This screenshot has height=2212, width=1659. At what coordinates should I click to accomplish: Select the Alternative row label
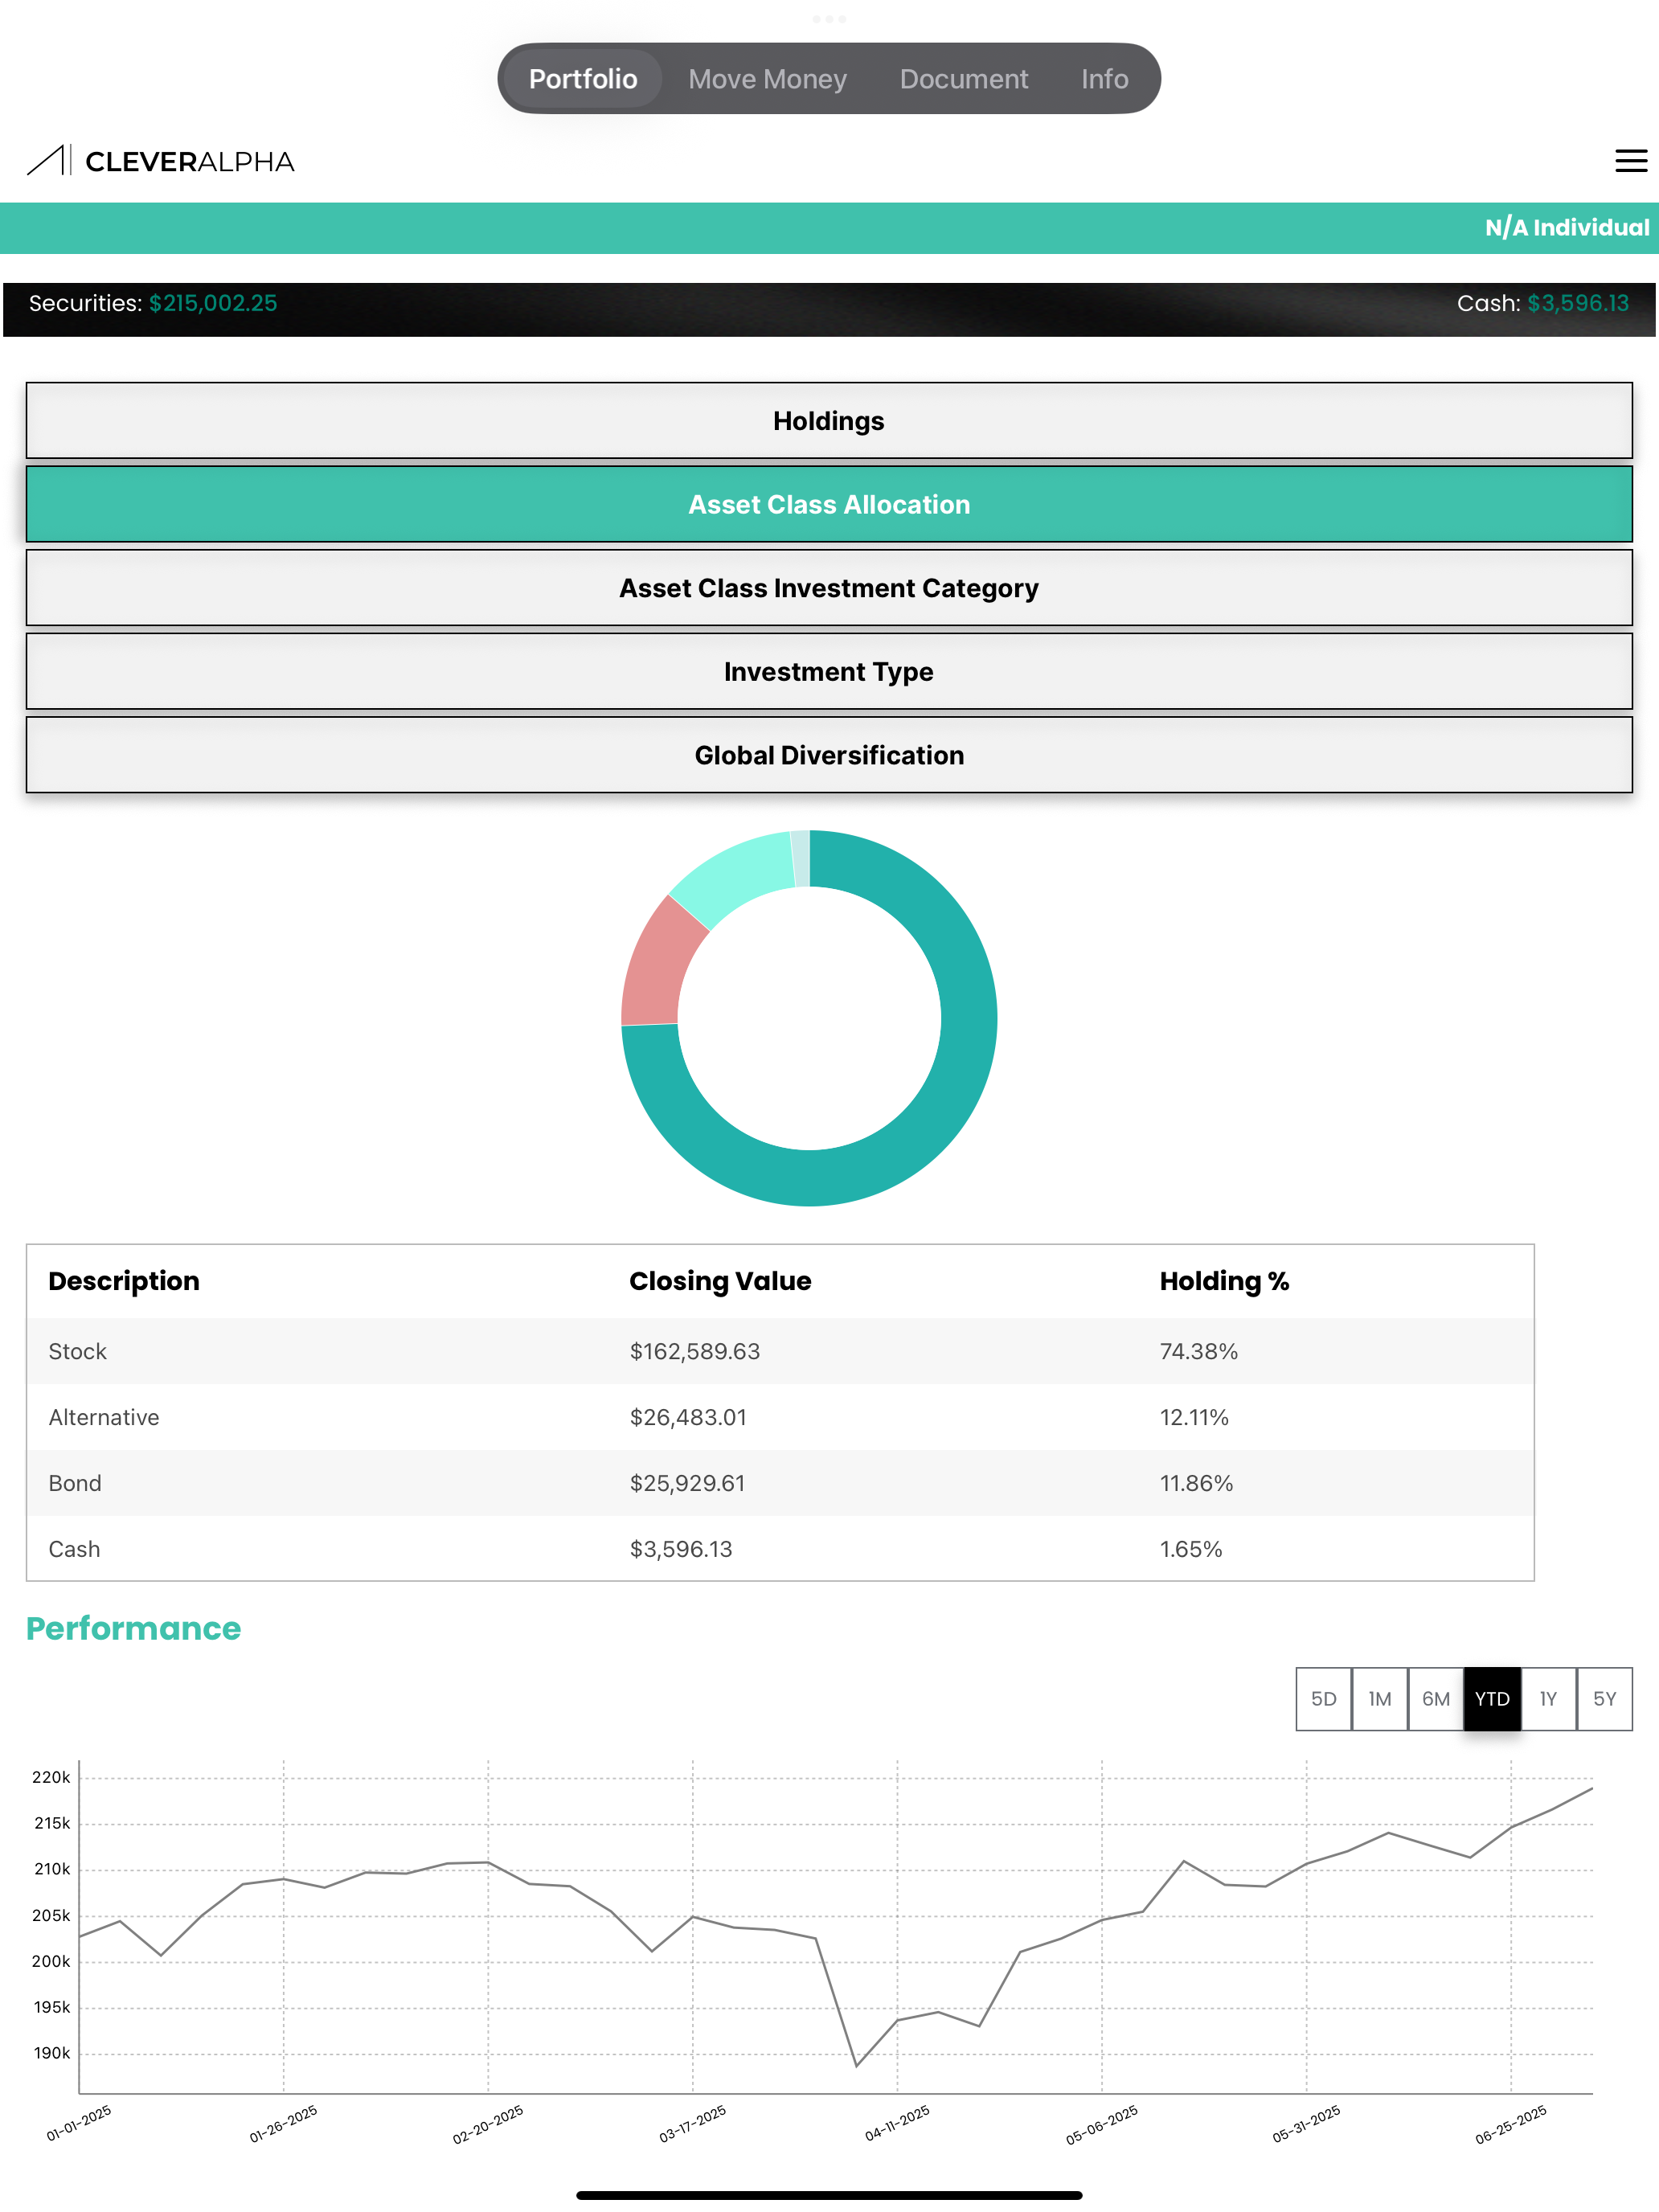tap(104, 1417)
